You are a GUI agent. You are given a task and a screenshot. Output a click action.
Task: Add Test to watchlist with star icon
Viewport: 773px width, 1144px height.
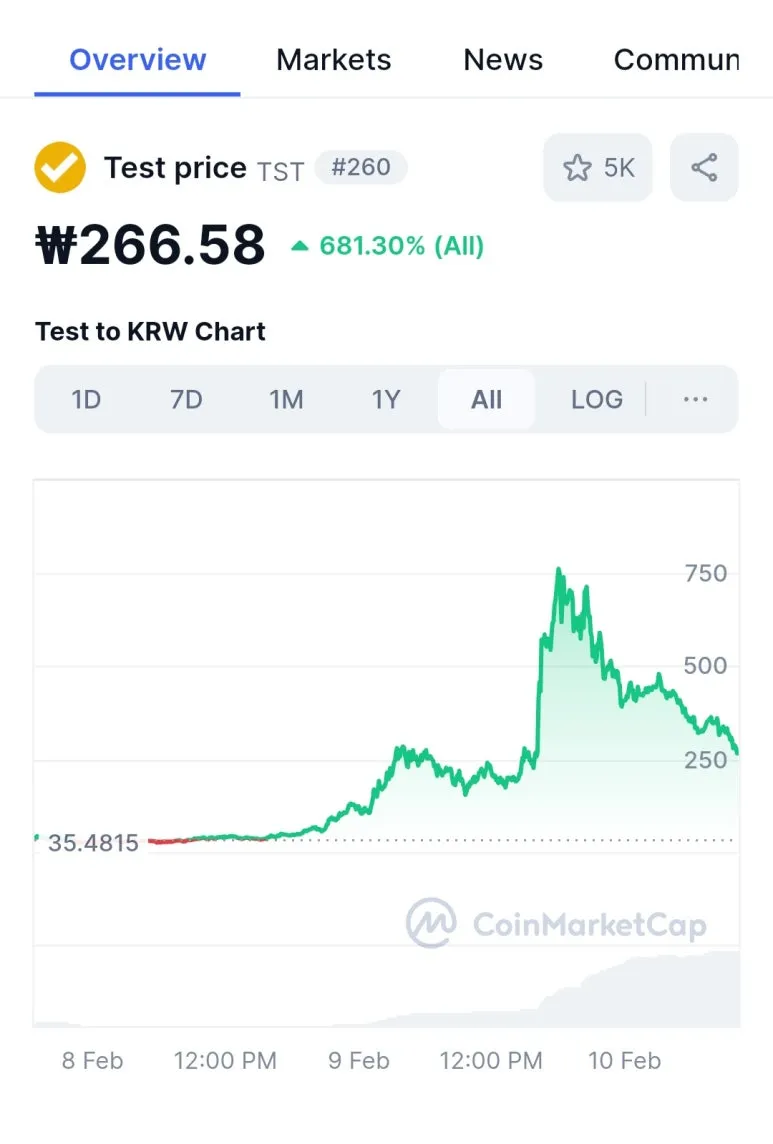pos(598,168)
